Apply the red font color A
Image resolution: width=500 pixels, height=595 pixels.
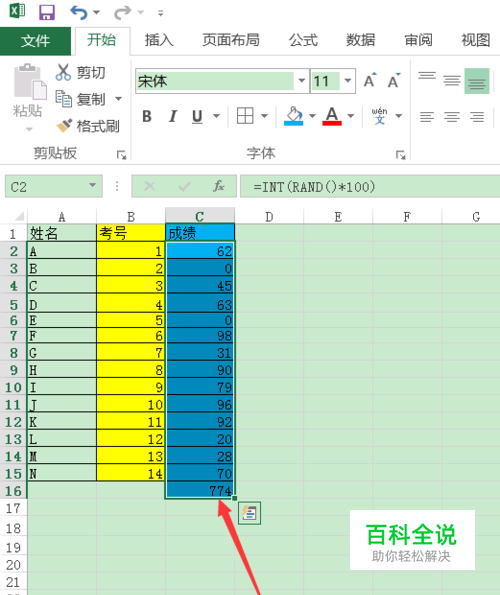[332, 116]
